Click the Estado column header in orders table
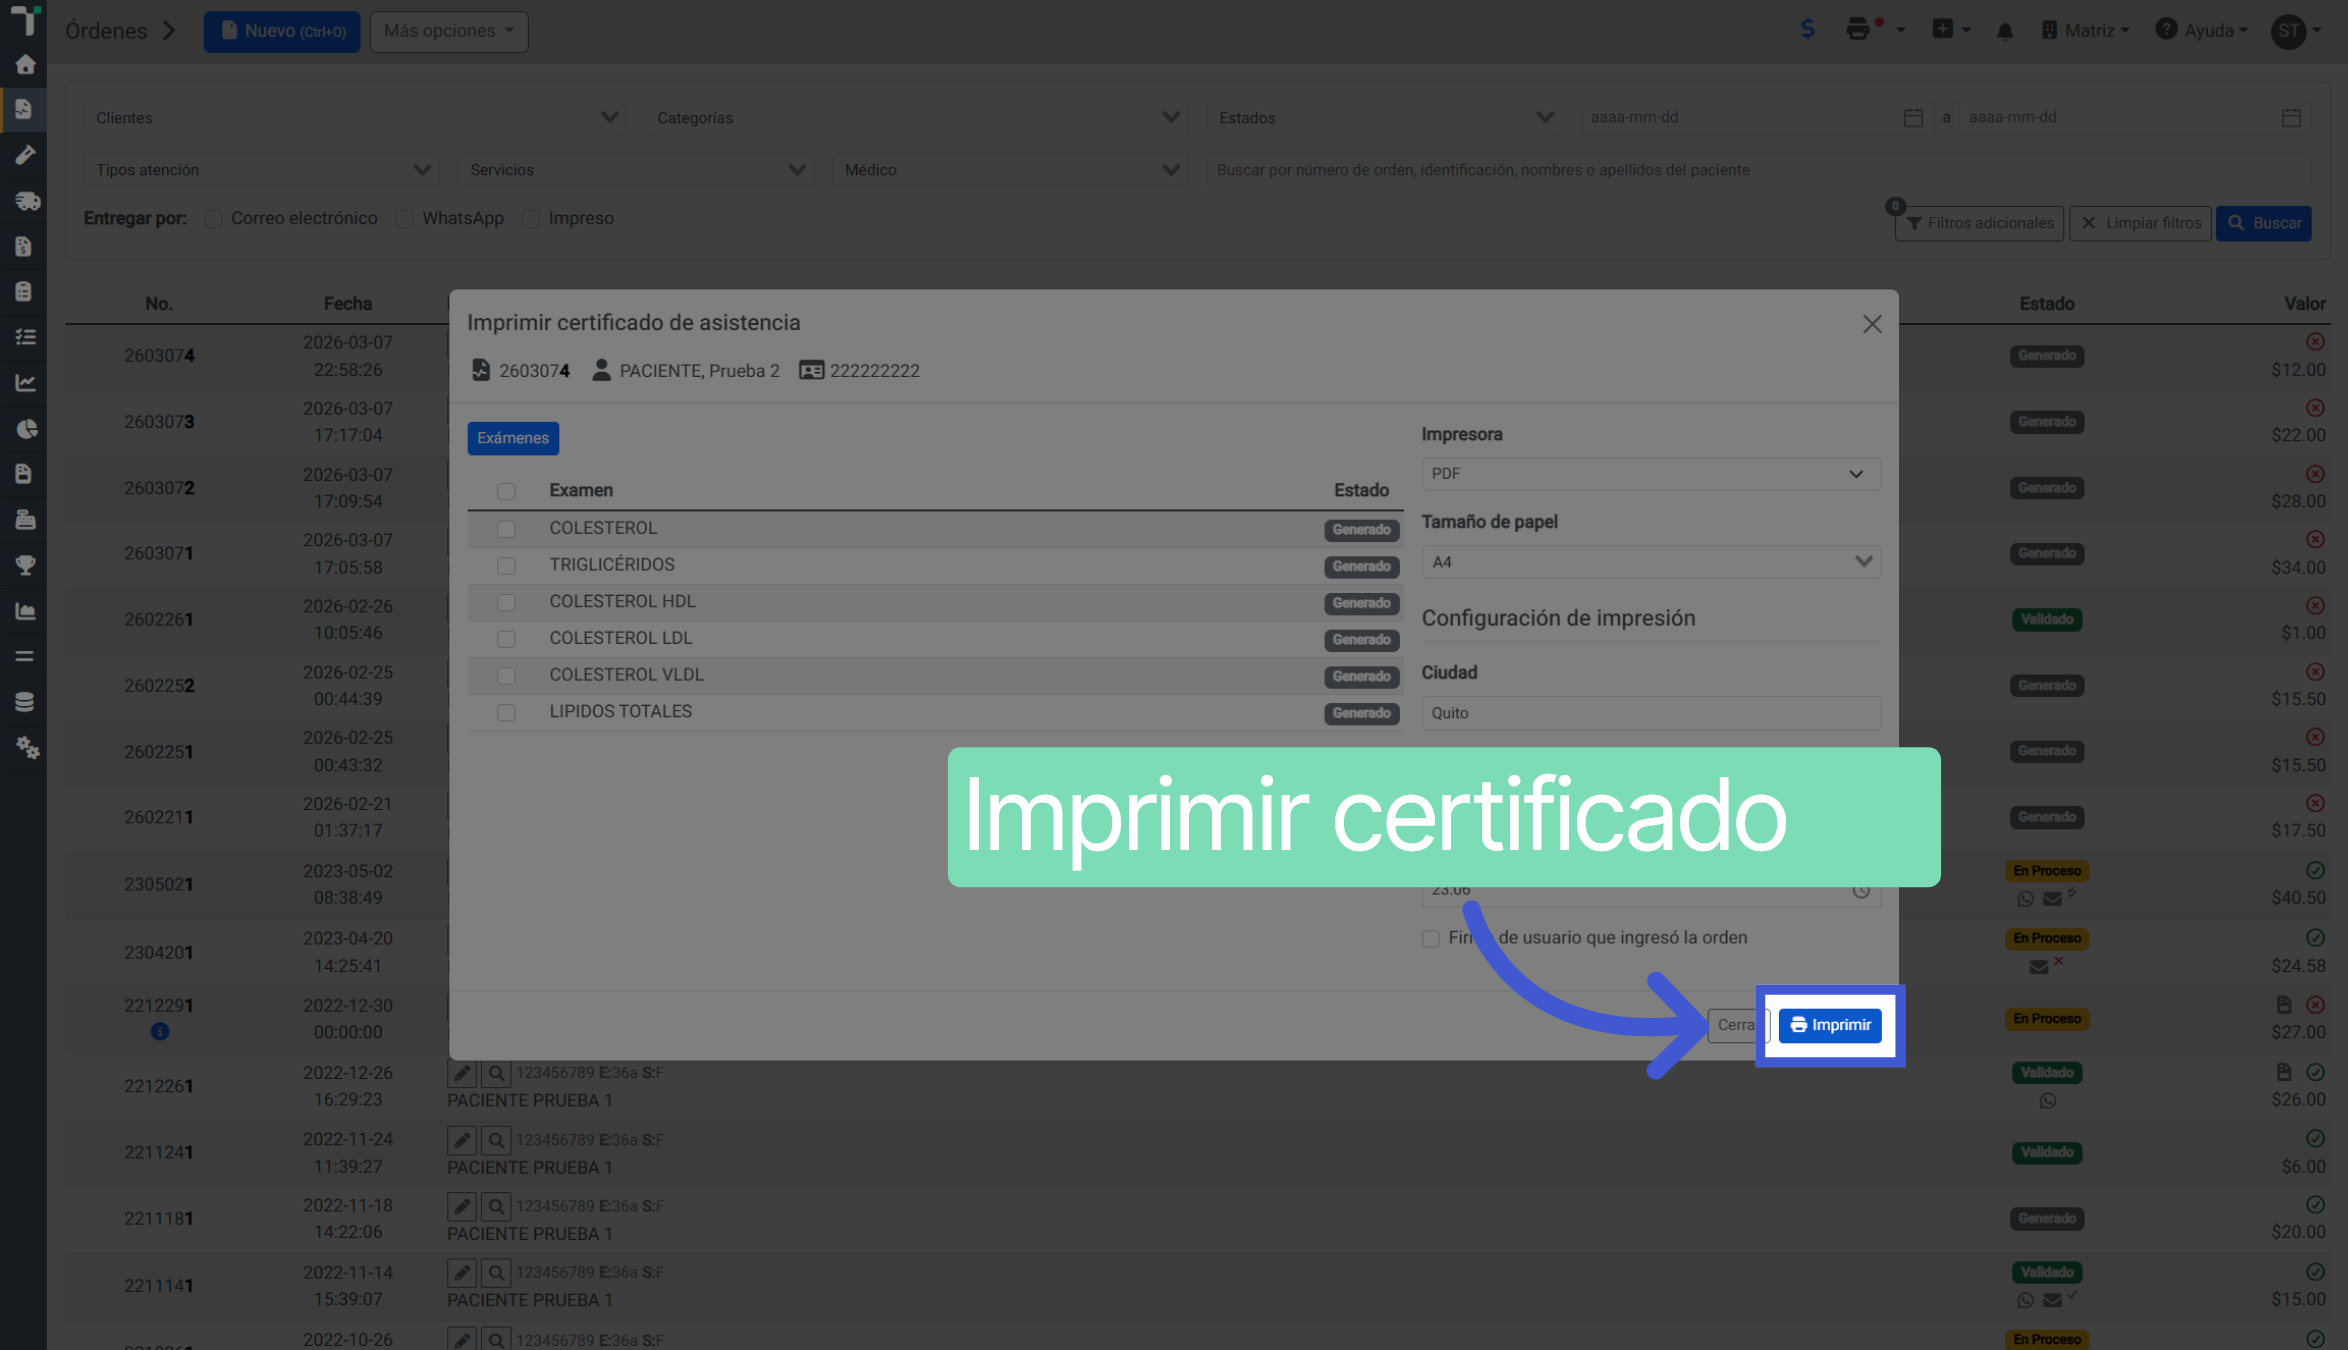The width and height of the screenshot is (2348, 1350). (2046, 303)
